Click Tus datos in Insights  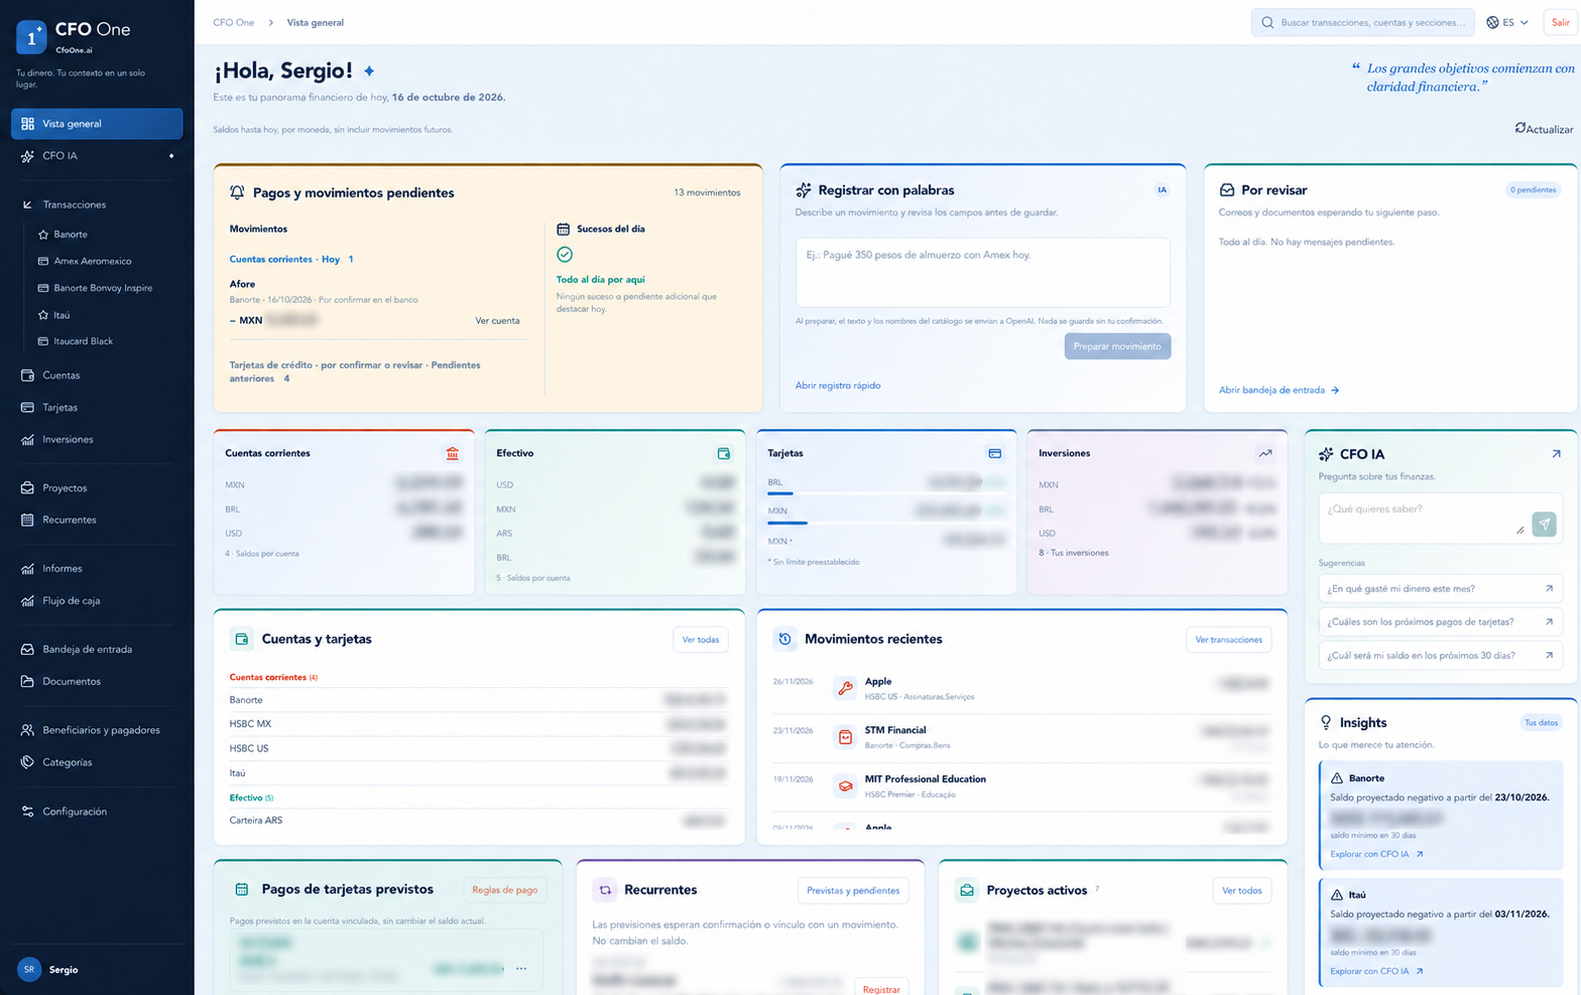click(1540, 722)
